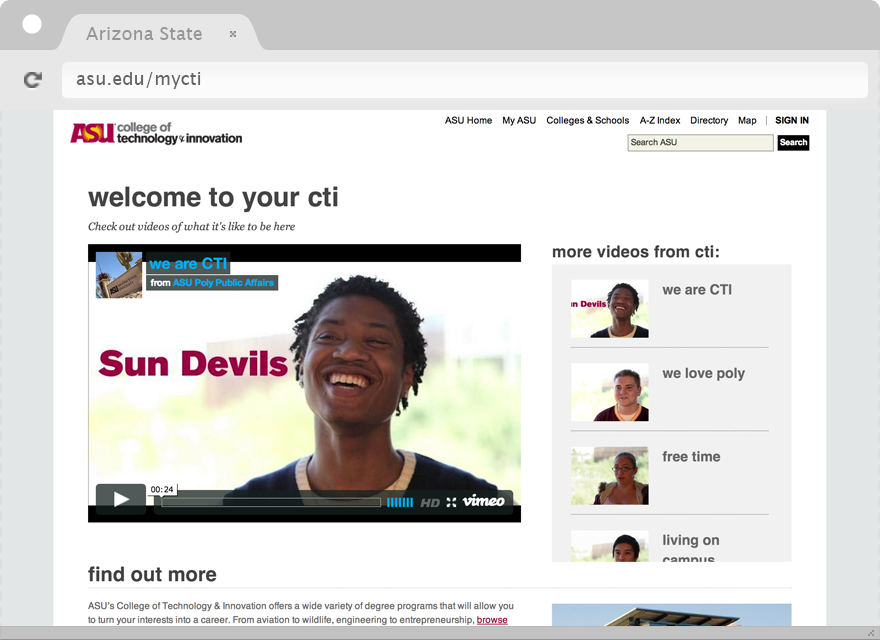Click the 'we are CTI' video title overlay
The height and width of the screenshot is (640, 880).
point(188,263)
